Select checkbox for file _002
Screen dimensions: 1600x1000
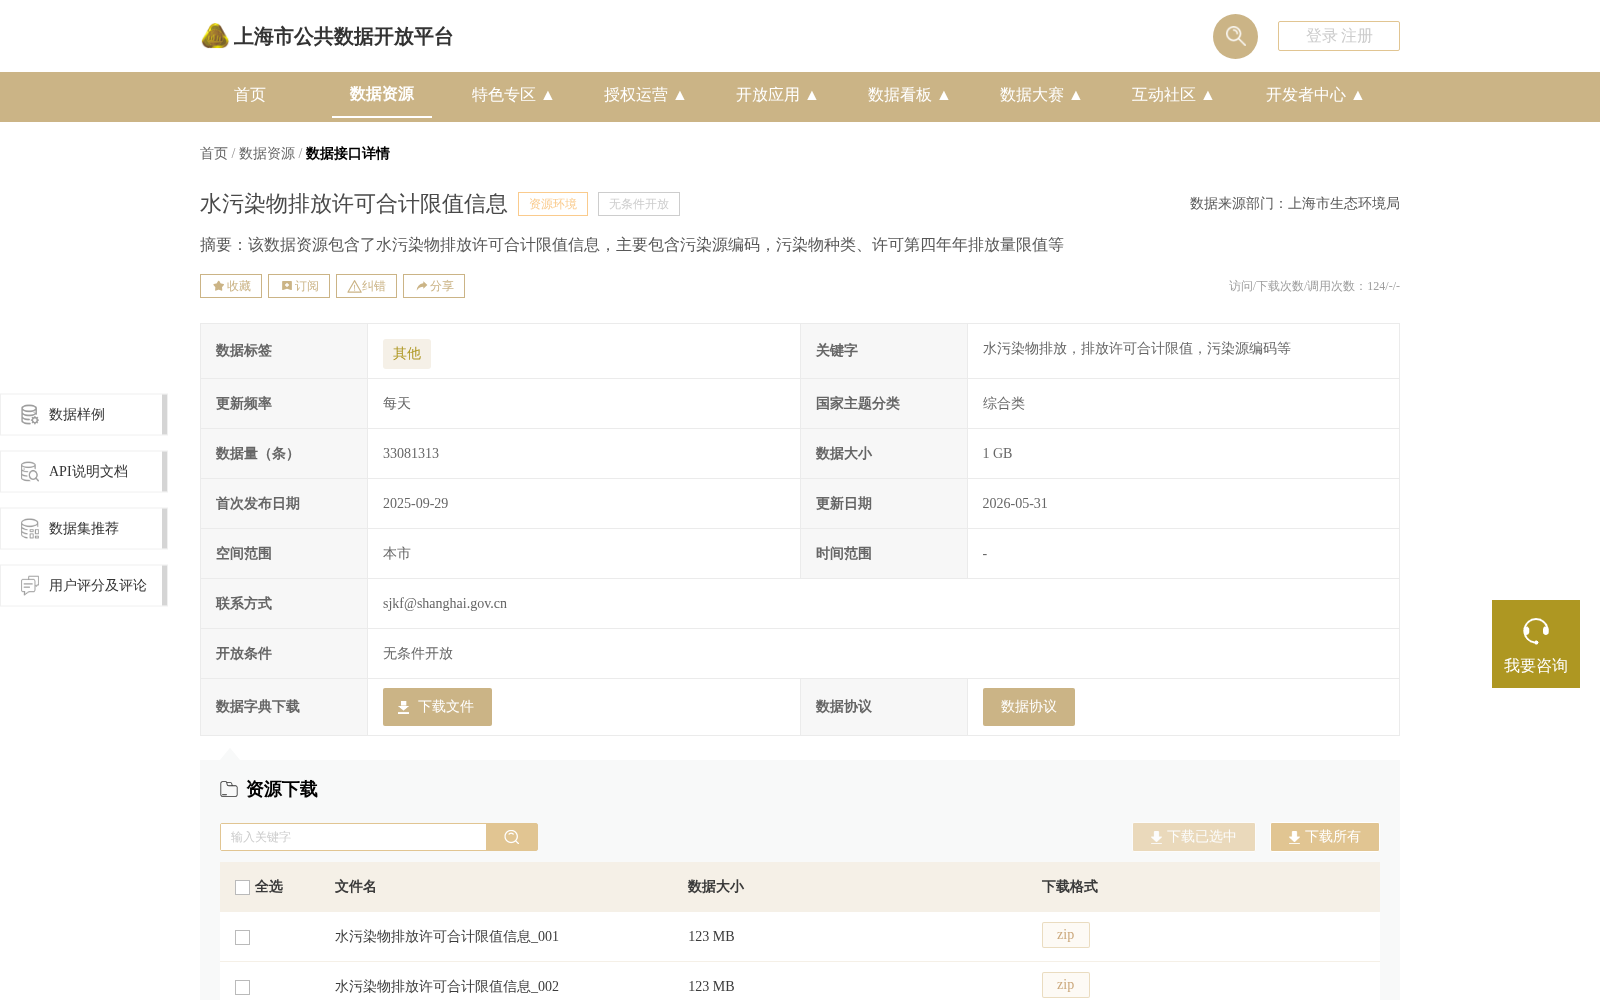point(242,987)
